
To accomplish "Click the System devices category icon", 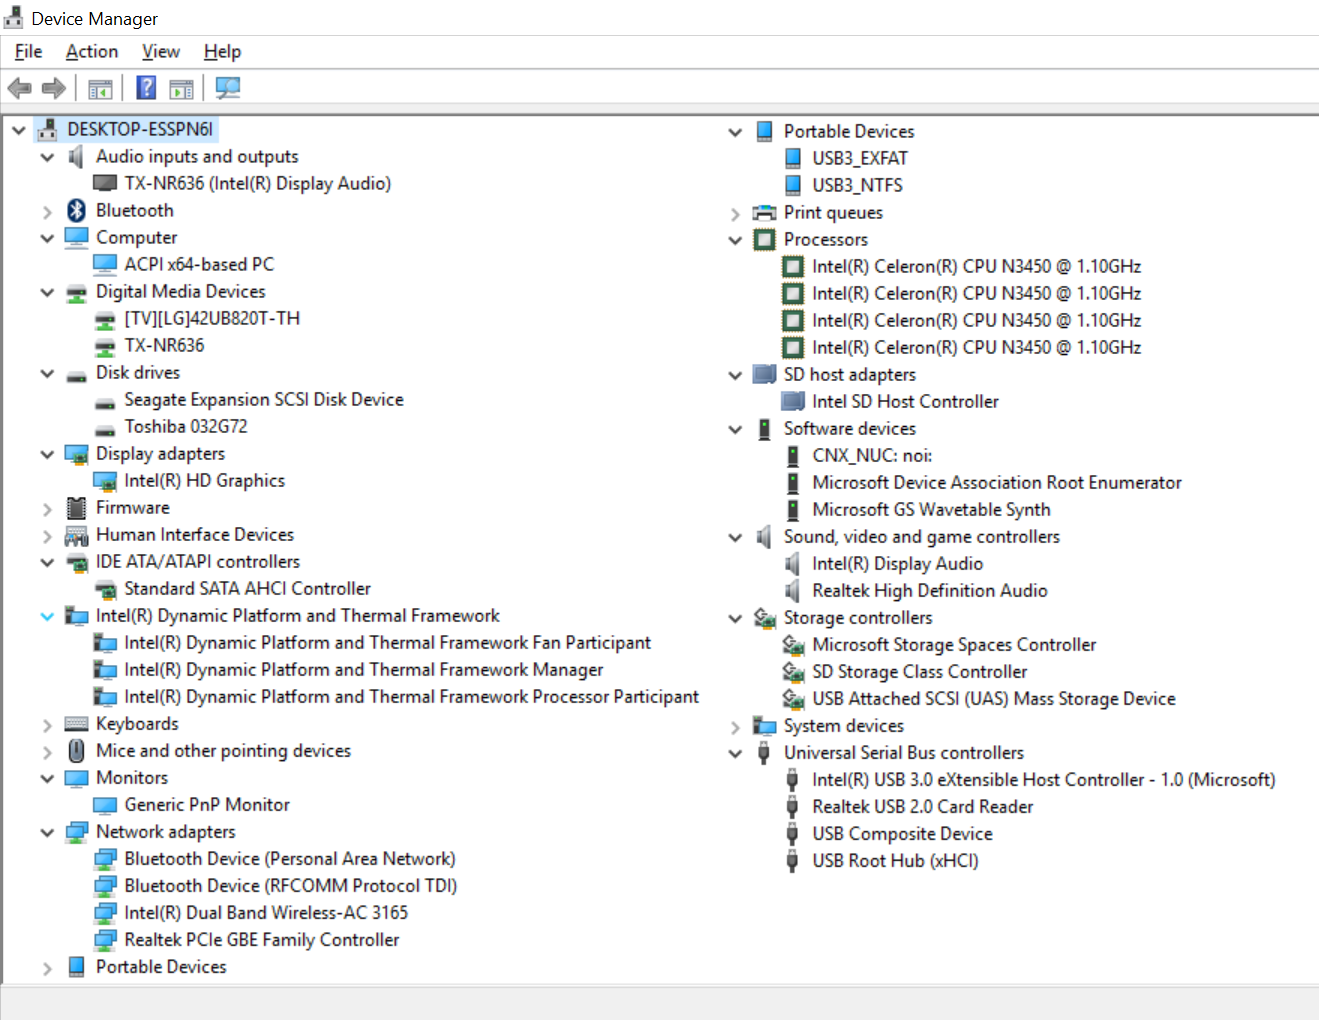I will click(x=765, y=726).
